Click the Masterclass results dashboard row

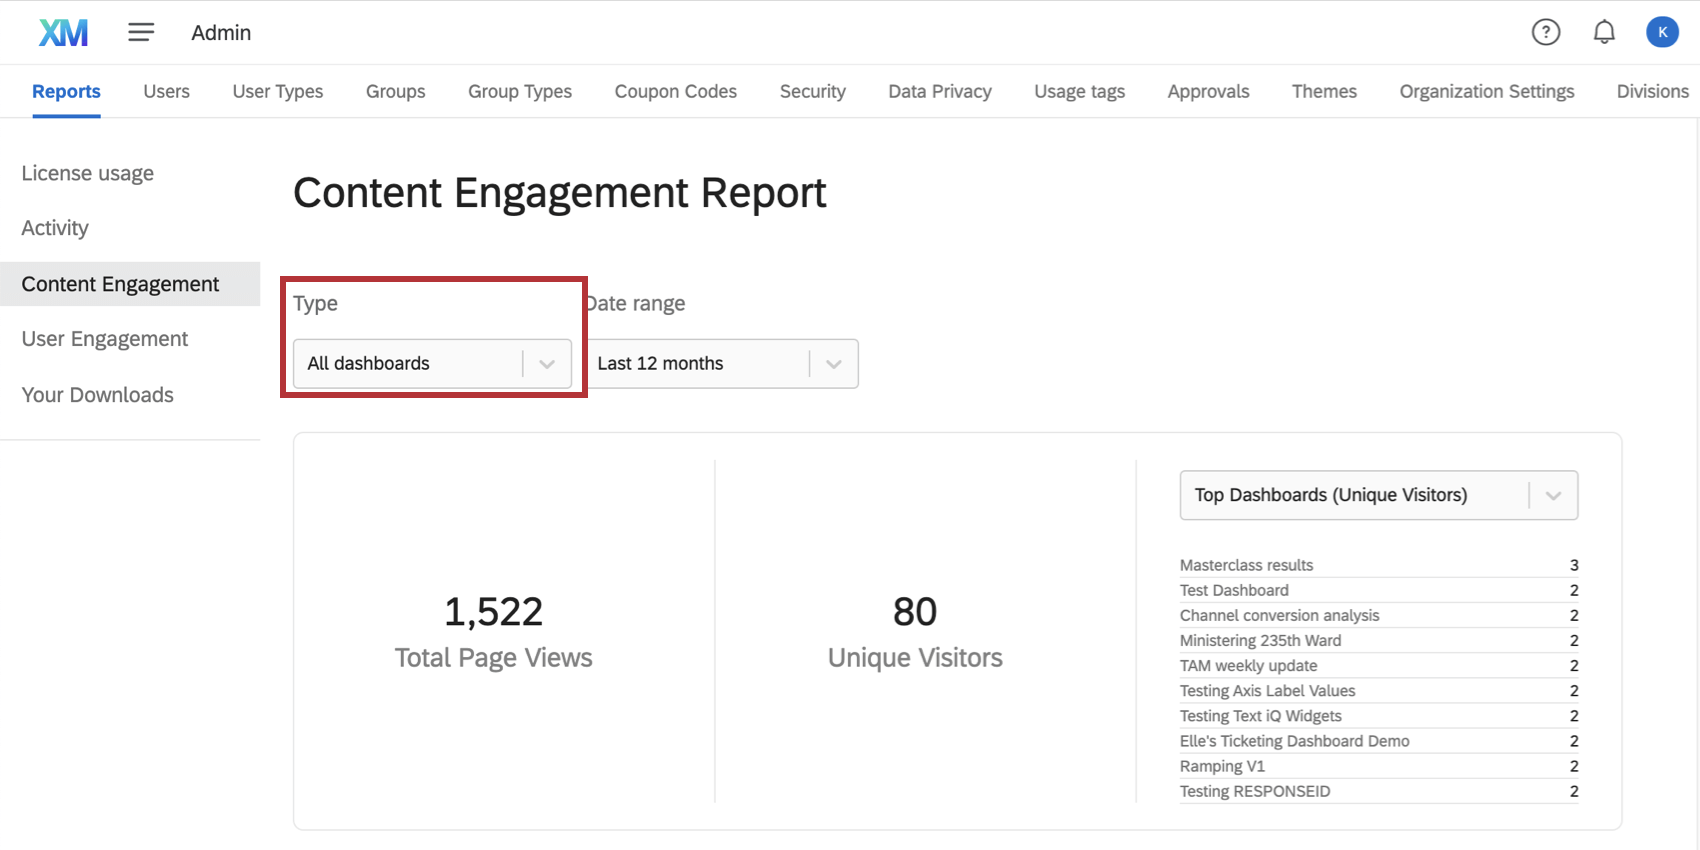[x=1246, y=566]
